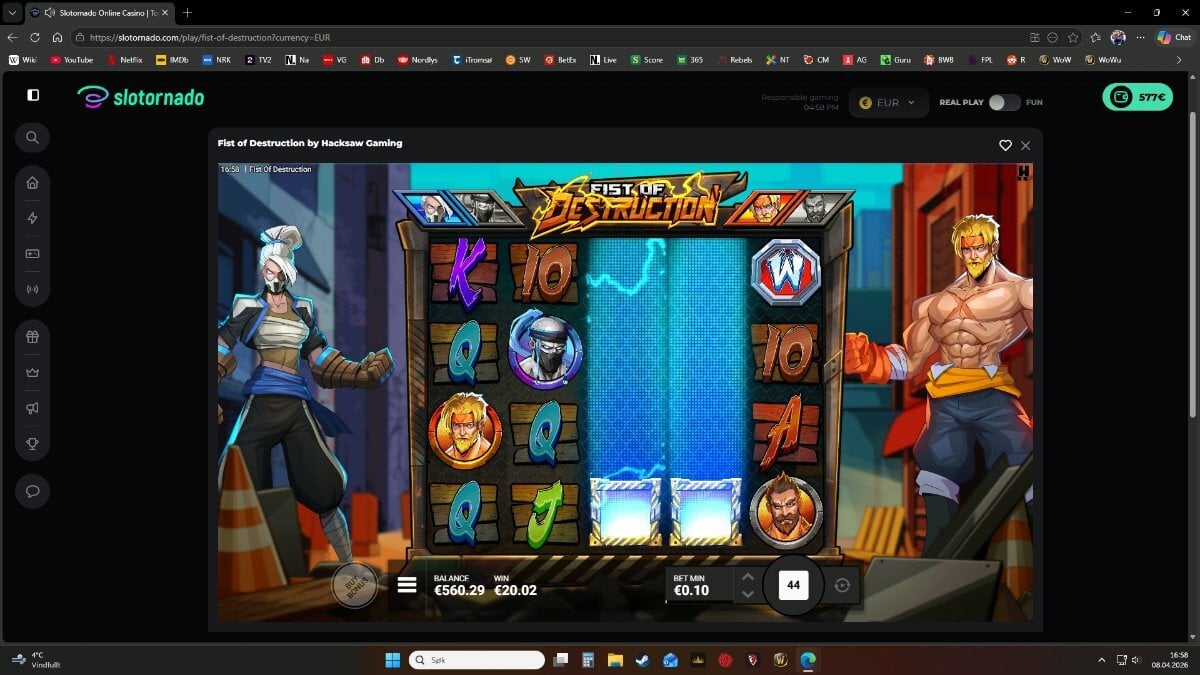1200x675 pixels.
Task: Open the chat bubble support icon
Action: (x=33, y=491)
